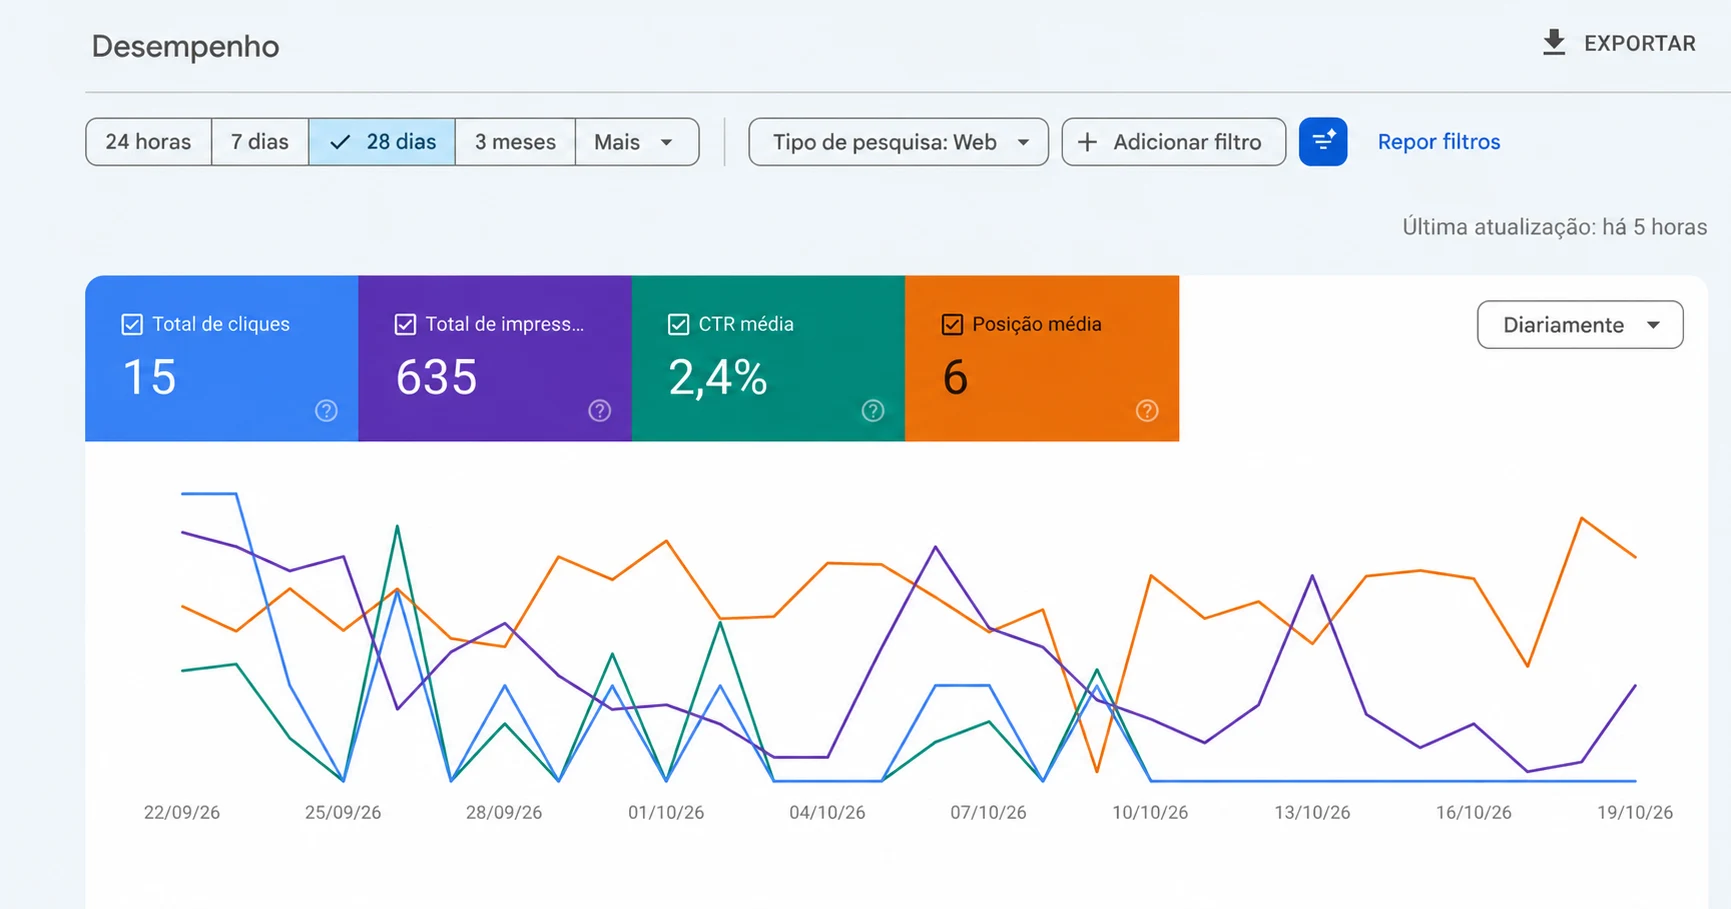The image size is (1731, 909).
Task: Click the 635 impressions value
Action: [436, 378]
